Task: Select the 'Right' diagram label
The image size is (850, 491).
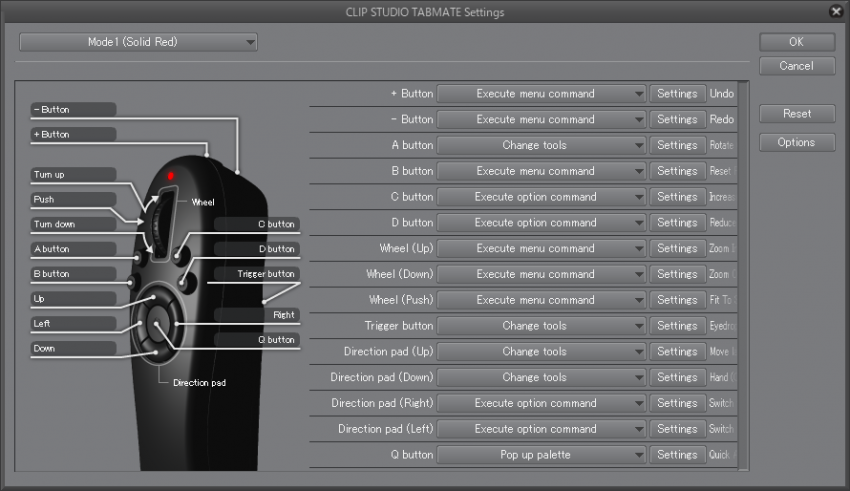Action: point(257,315)
